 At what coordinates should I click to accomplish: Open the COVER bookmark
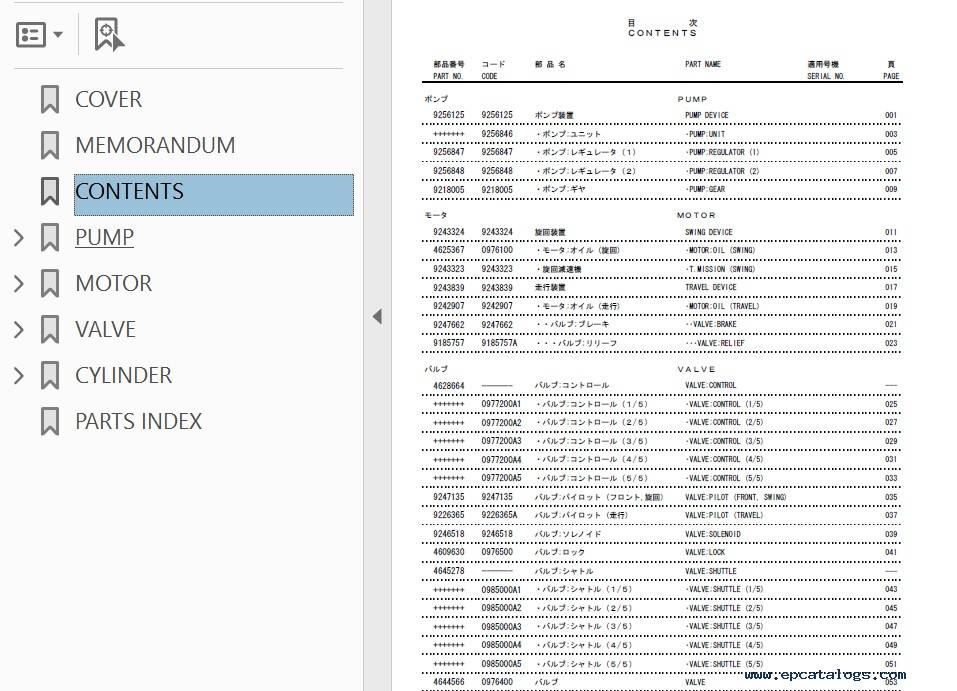109,99
